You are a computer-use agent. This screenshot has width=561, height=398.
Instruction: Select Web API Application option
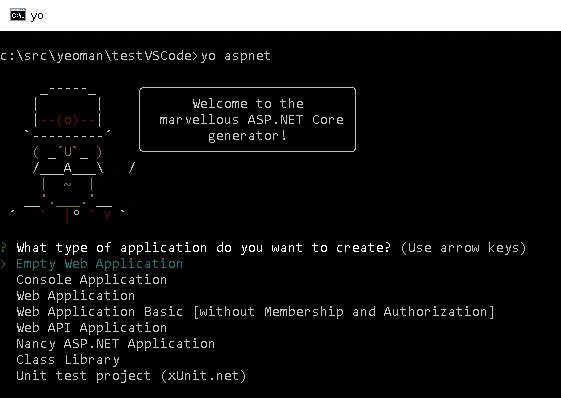point(92,328)
